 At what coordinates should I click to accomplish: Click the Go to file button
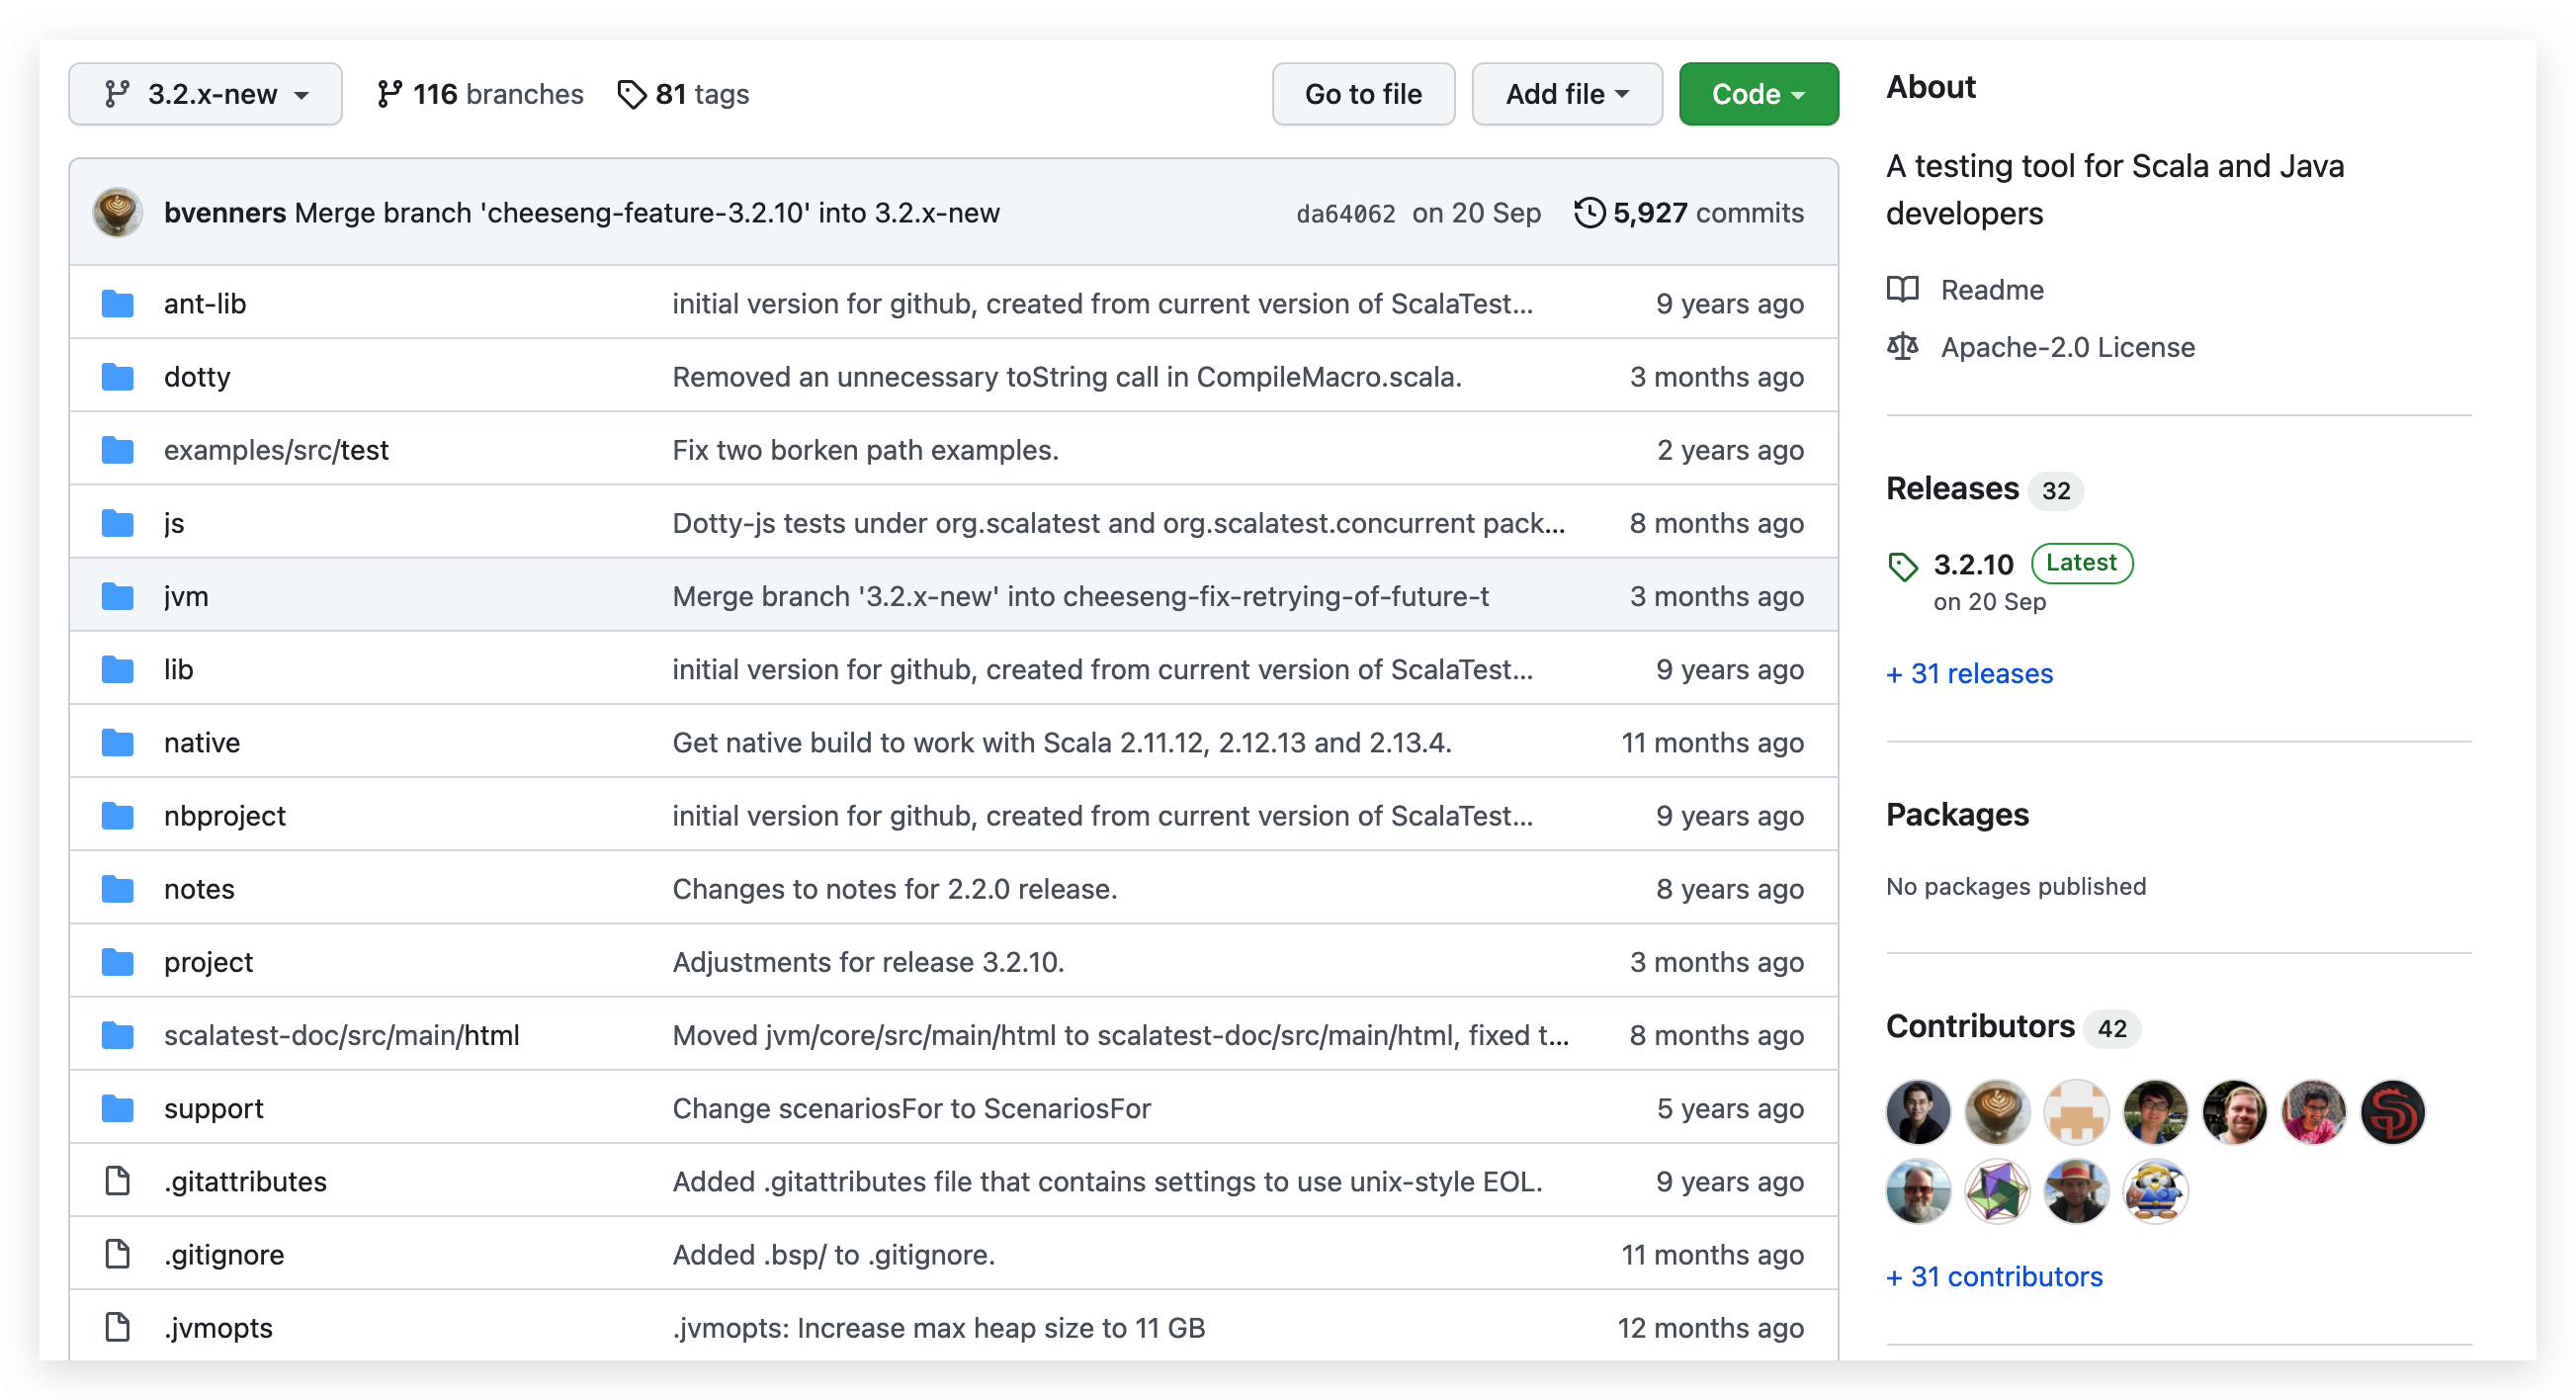tap(1362, 94)
